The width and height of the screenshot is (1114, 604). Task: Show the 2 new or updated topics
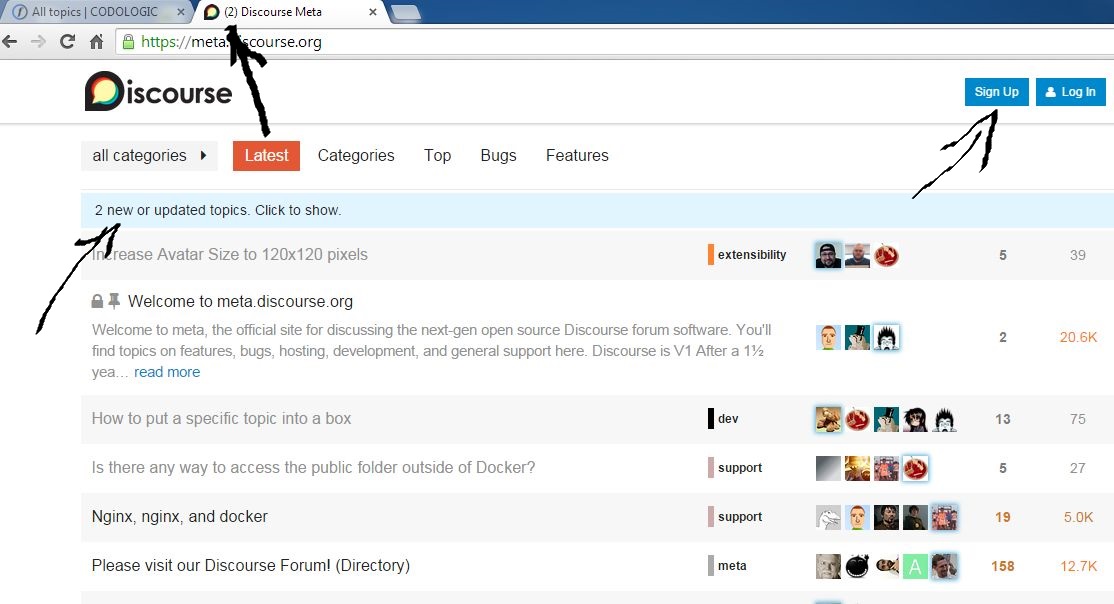[x=597, y=210]
